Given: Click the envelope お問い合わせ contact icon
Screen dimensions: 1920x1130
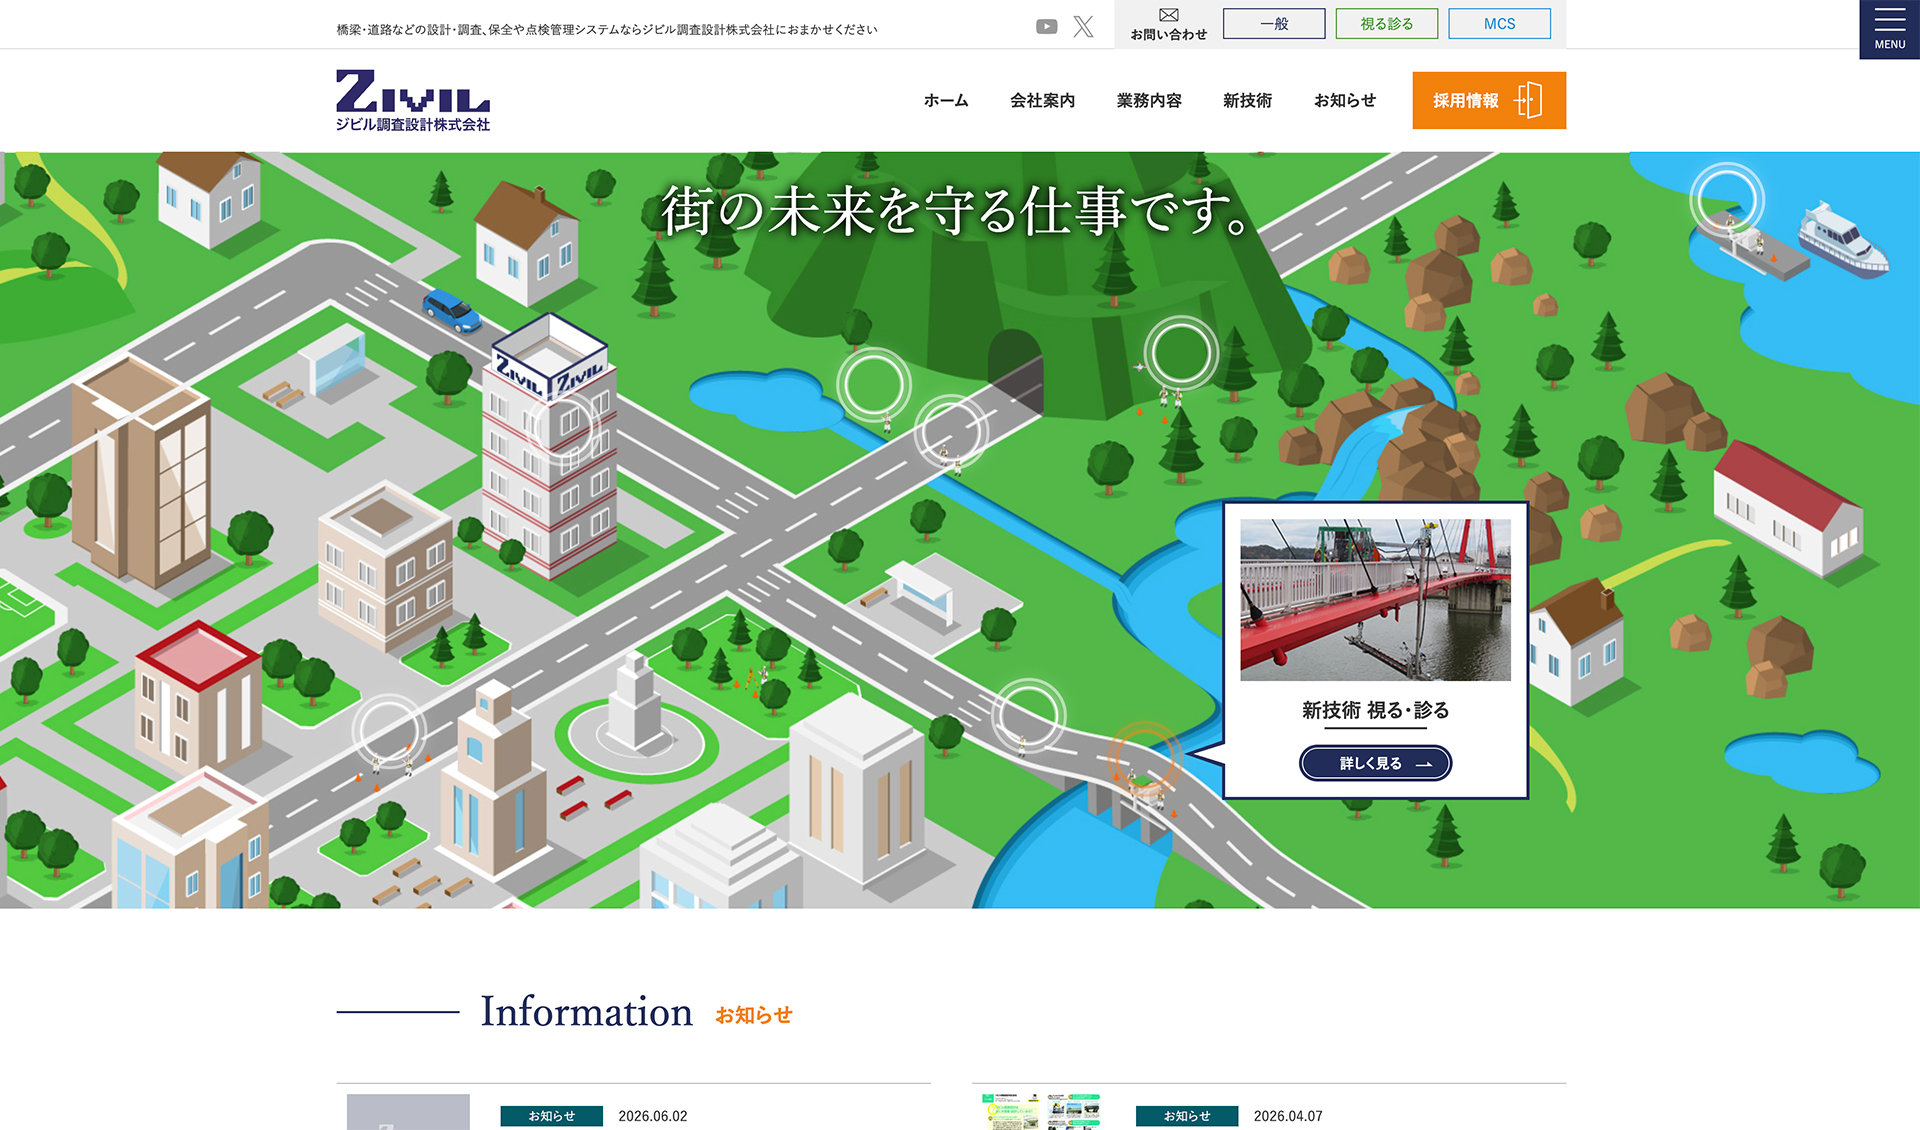Looking at the screenshot, I should [x=1168, y=24].
